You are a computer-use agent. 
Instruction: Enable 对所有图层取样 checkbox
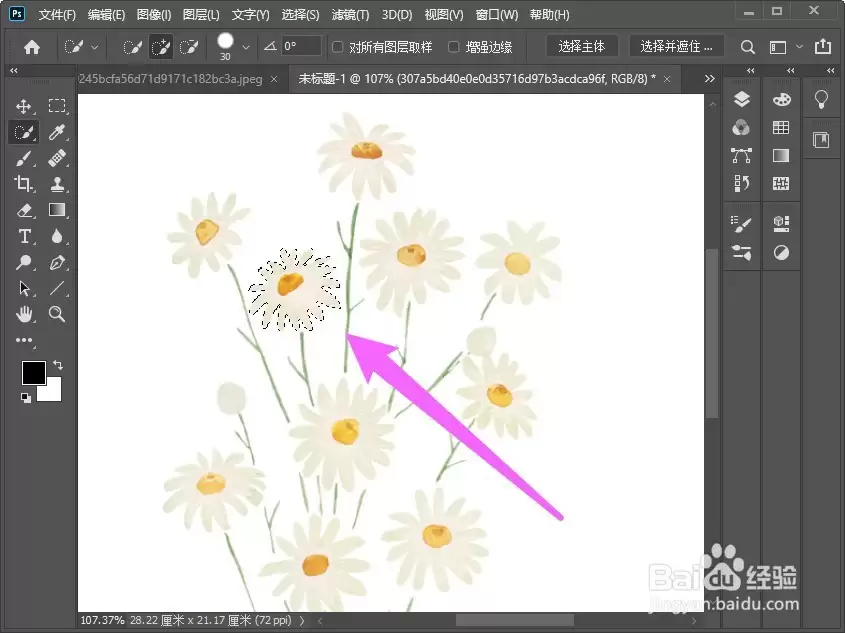(x=337, y=47)
